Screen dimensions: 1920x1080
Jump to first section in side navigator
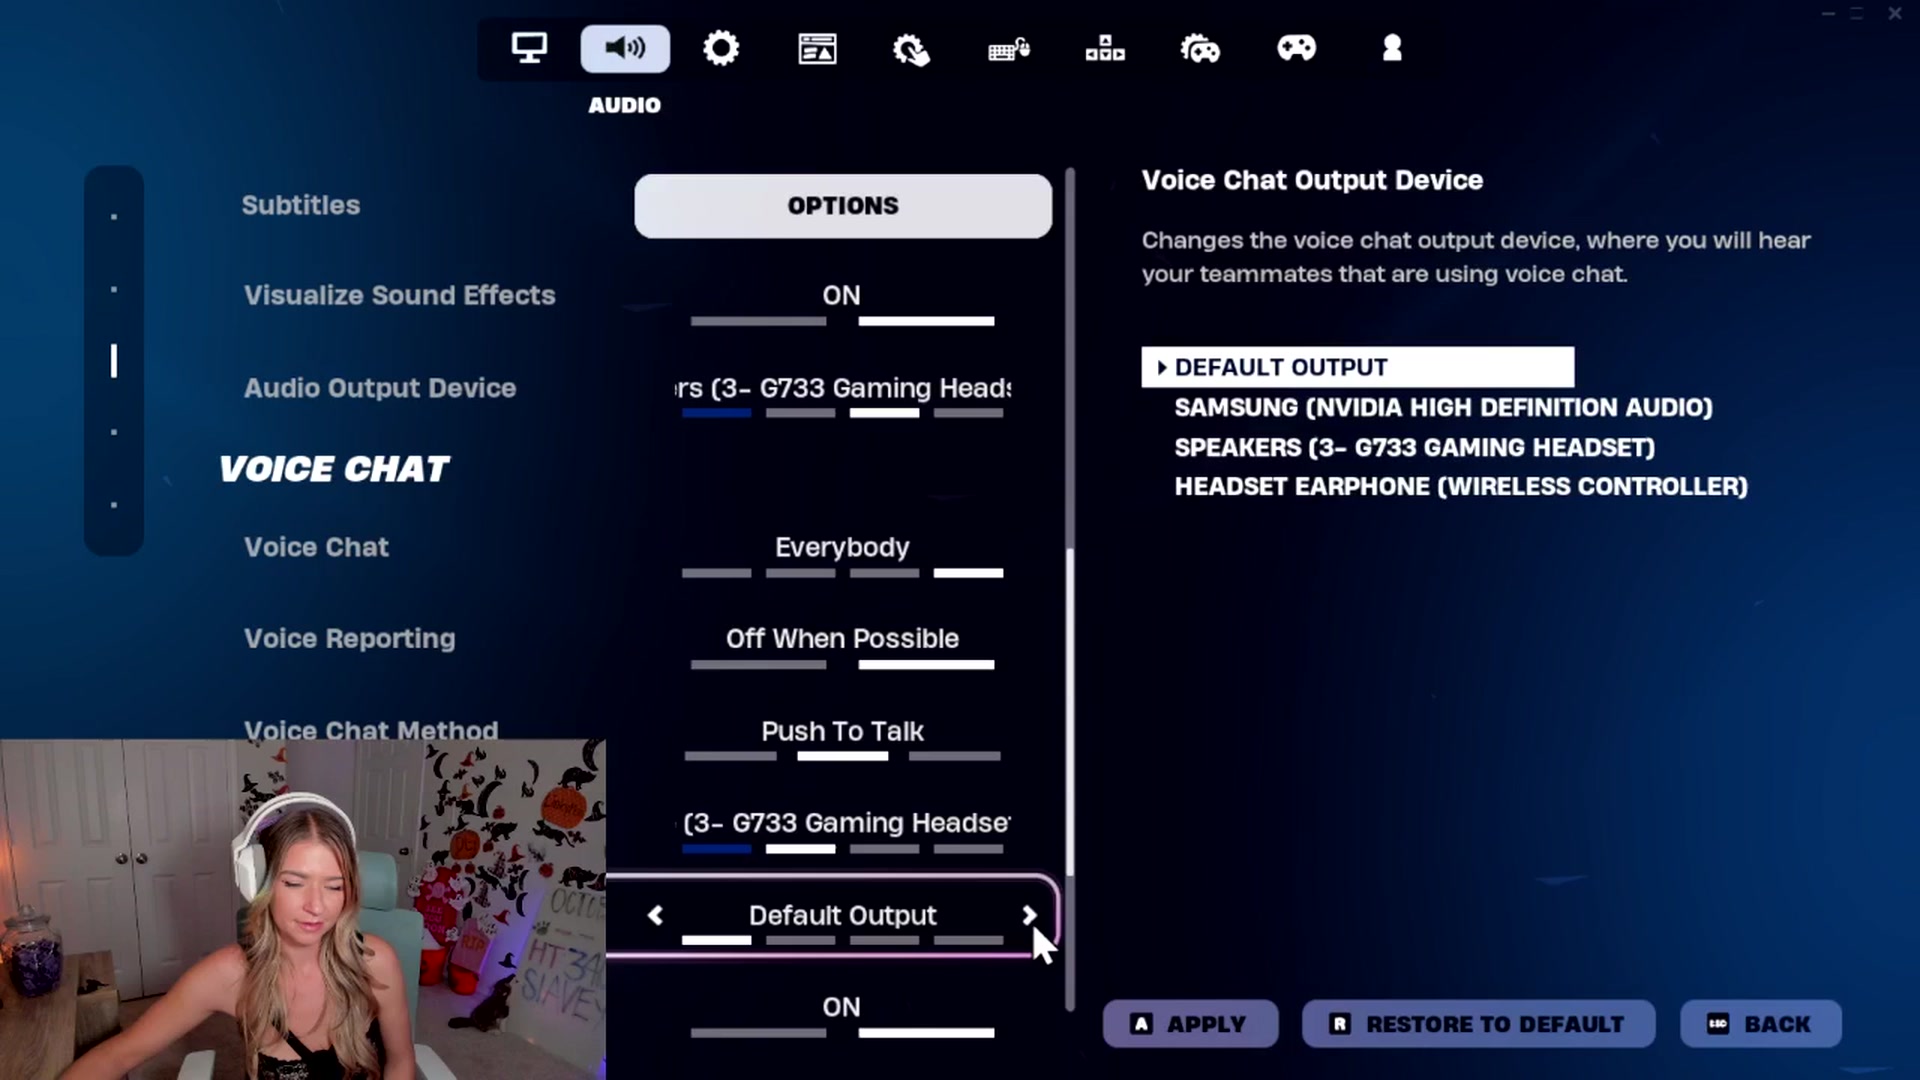114,217
